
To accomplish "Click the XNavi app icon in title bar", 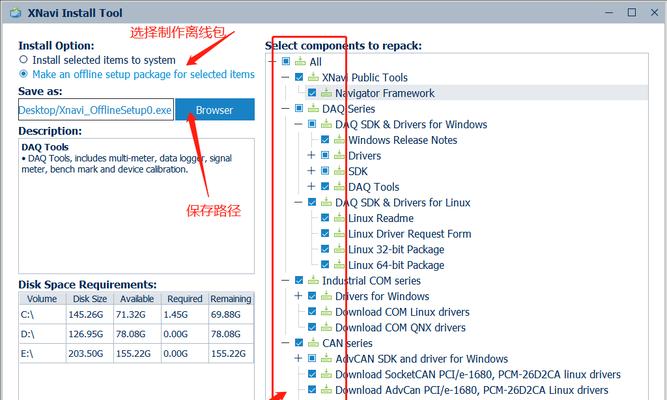I will pyautogui.click(x=15, y=13).
